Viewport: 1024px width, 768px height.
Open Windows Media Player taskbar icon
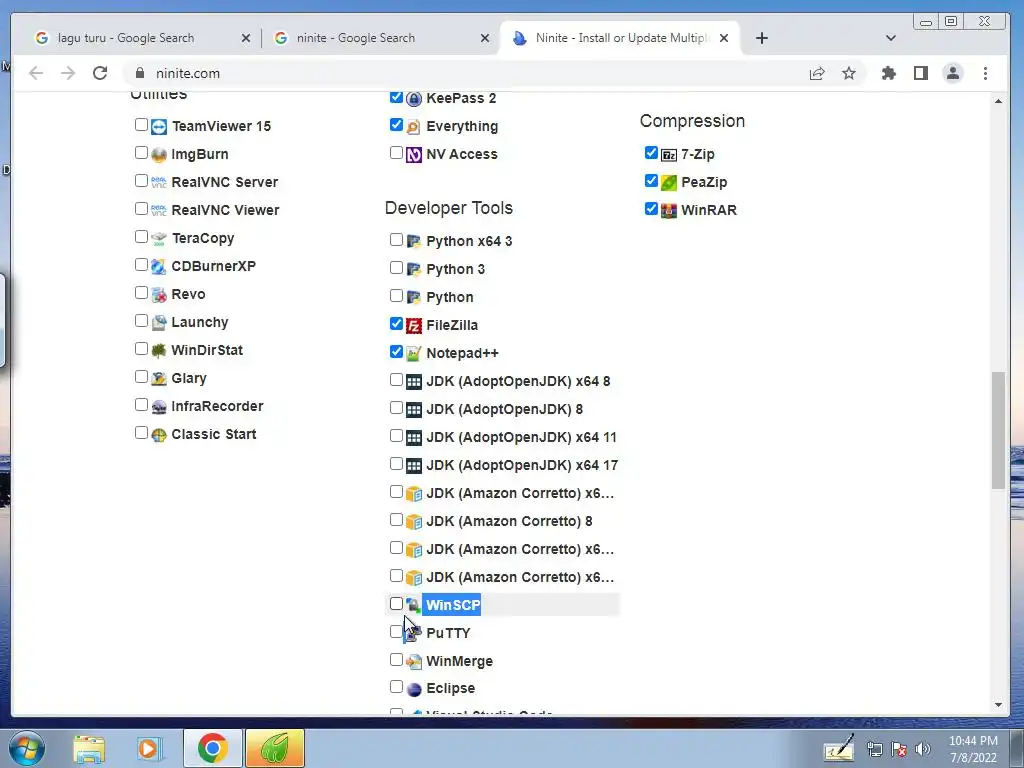point(148,748)
